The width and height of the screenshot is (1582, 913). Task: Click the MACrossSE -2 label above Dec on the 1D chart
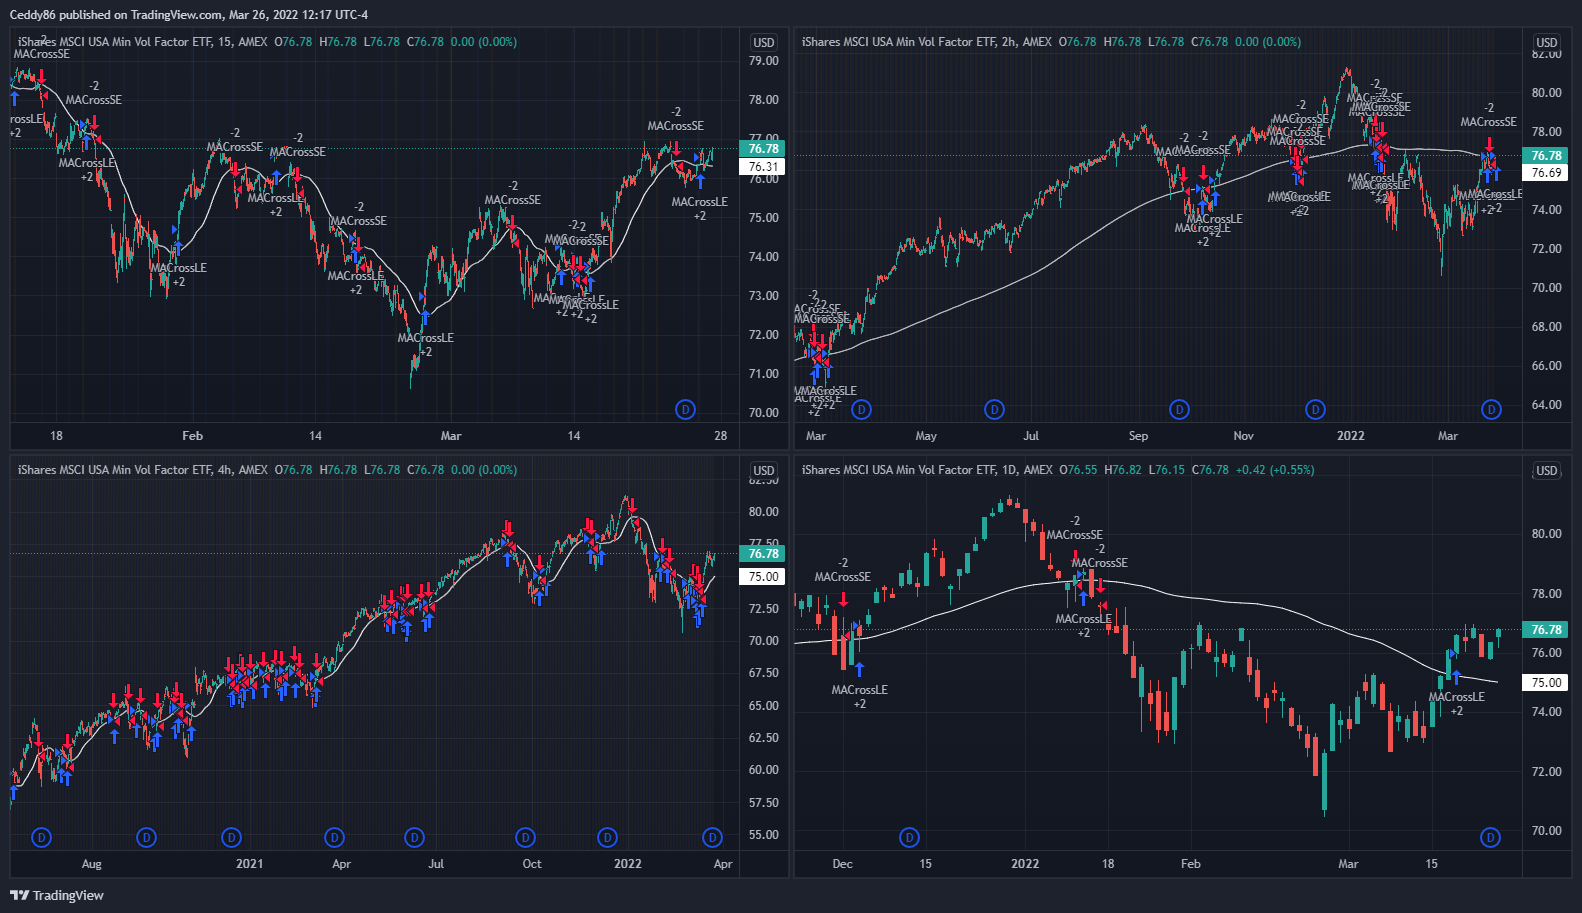coord(842,570)
